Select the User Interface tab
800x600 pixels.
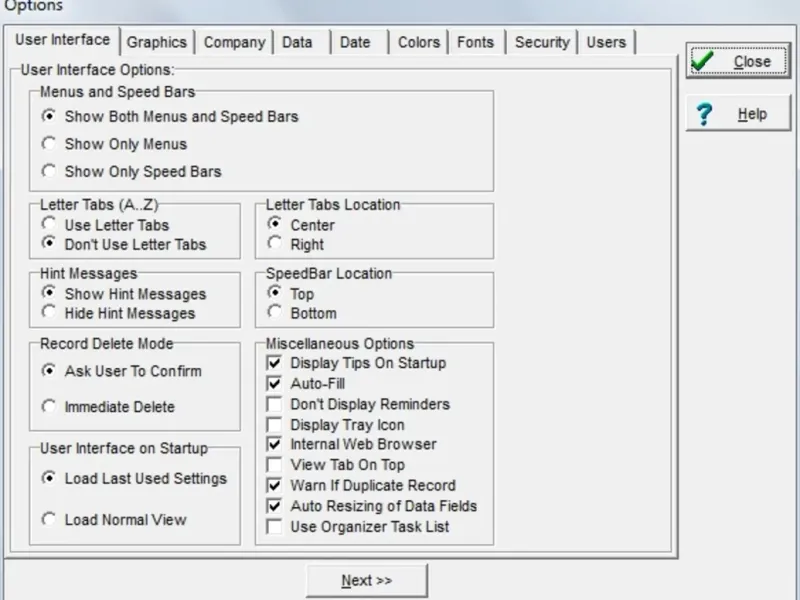(x=63, y=40)
